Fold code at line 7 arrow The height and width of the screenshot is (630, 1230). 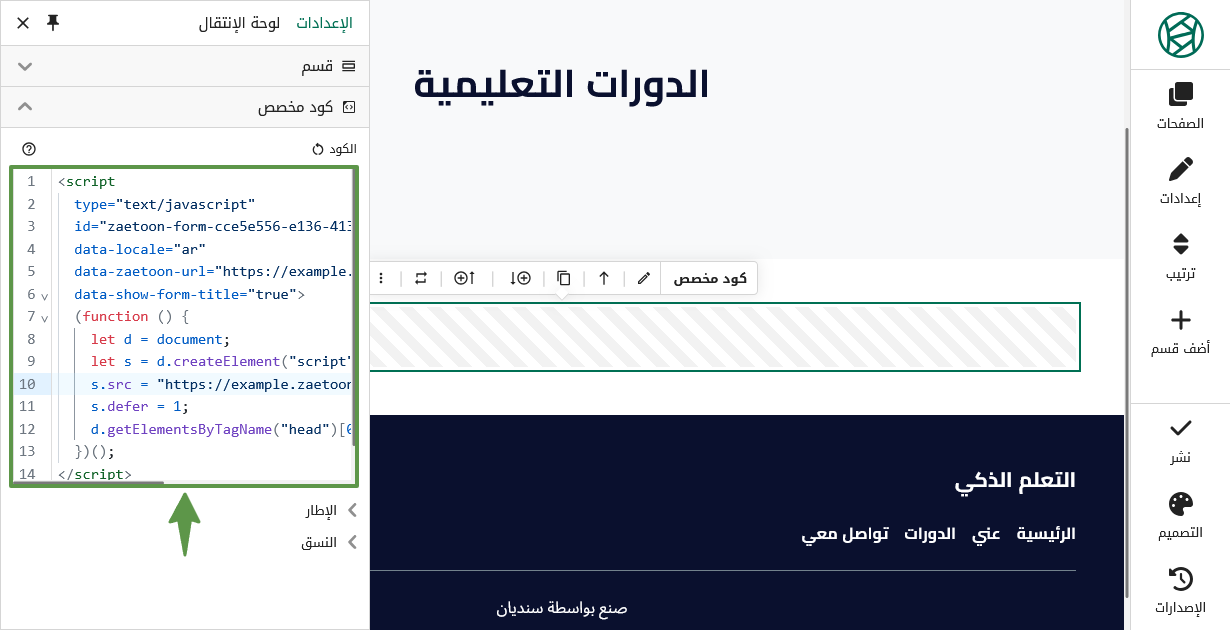(44, 317)
